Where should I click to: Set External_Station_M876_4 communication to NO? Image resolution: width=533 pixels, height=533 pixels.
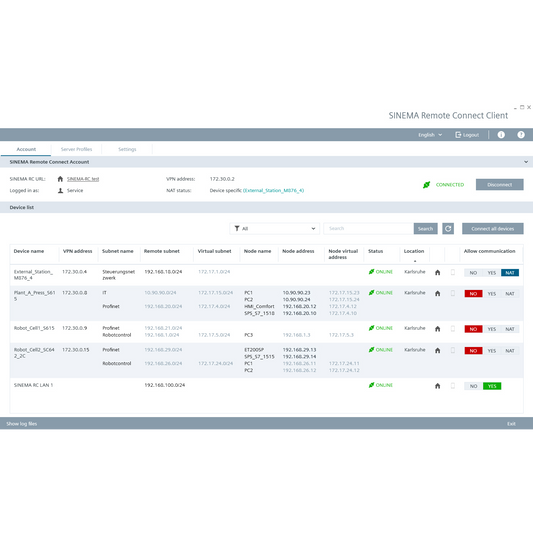(473, 273)
